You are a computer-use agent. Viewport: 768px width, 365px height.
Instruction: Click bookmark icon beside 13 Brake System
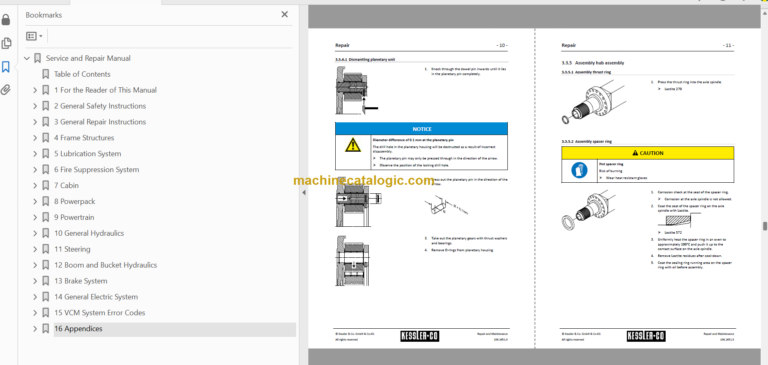pyautogui.click(x=46, y=281)
